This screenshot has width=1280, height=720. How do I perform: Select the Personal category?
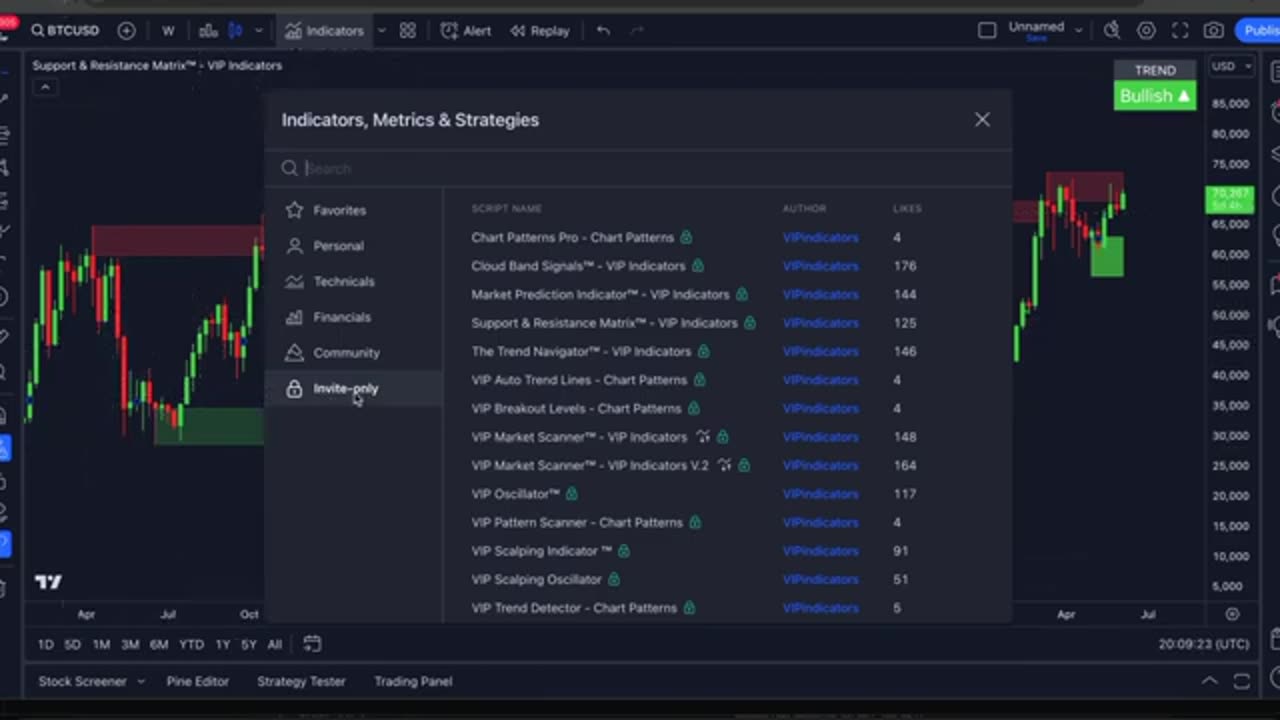click(x=353, y=246)
